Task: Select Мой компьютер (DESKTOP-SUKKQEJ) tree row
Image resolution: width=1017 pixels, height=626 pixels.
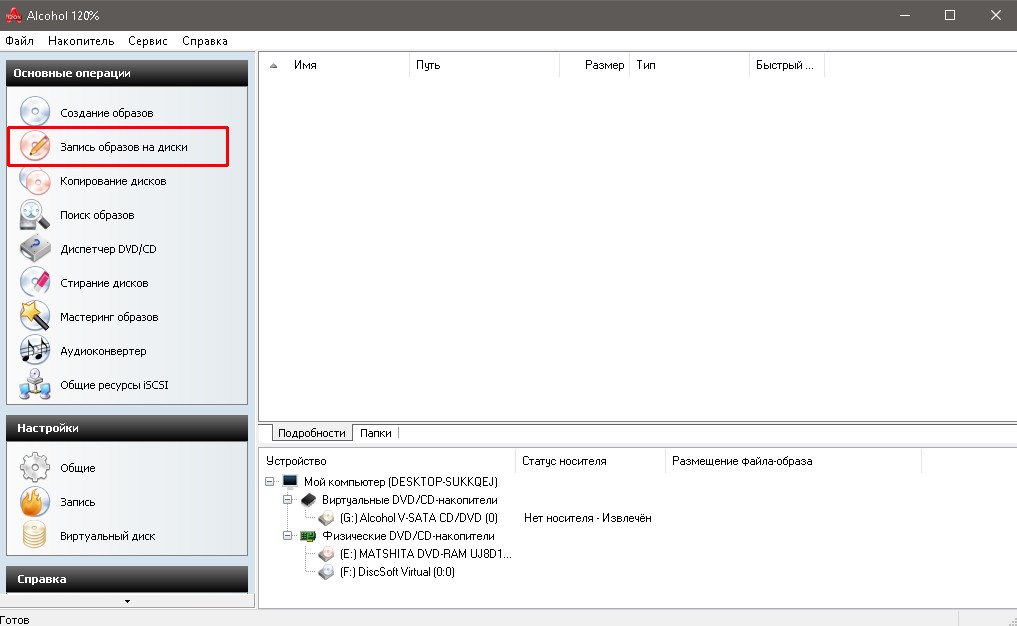Action: (x=401, y=482)
